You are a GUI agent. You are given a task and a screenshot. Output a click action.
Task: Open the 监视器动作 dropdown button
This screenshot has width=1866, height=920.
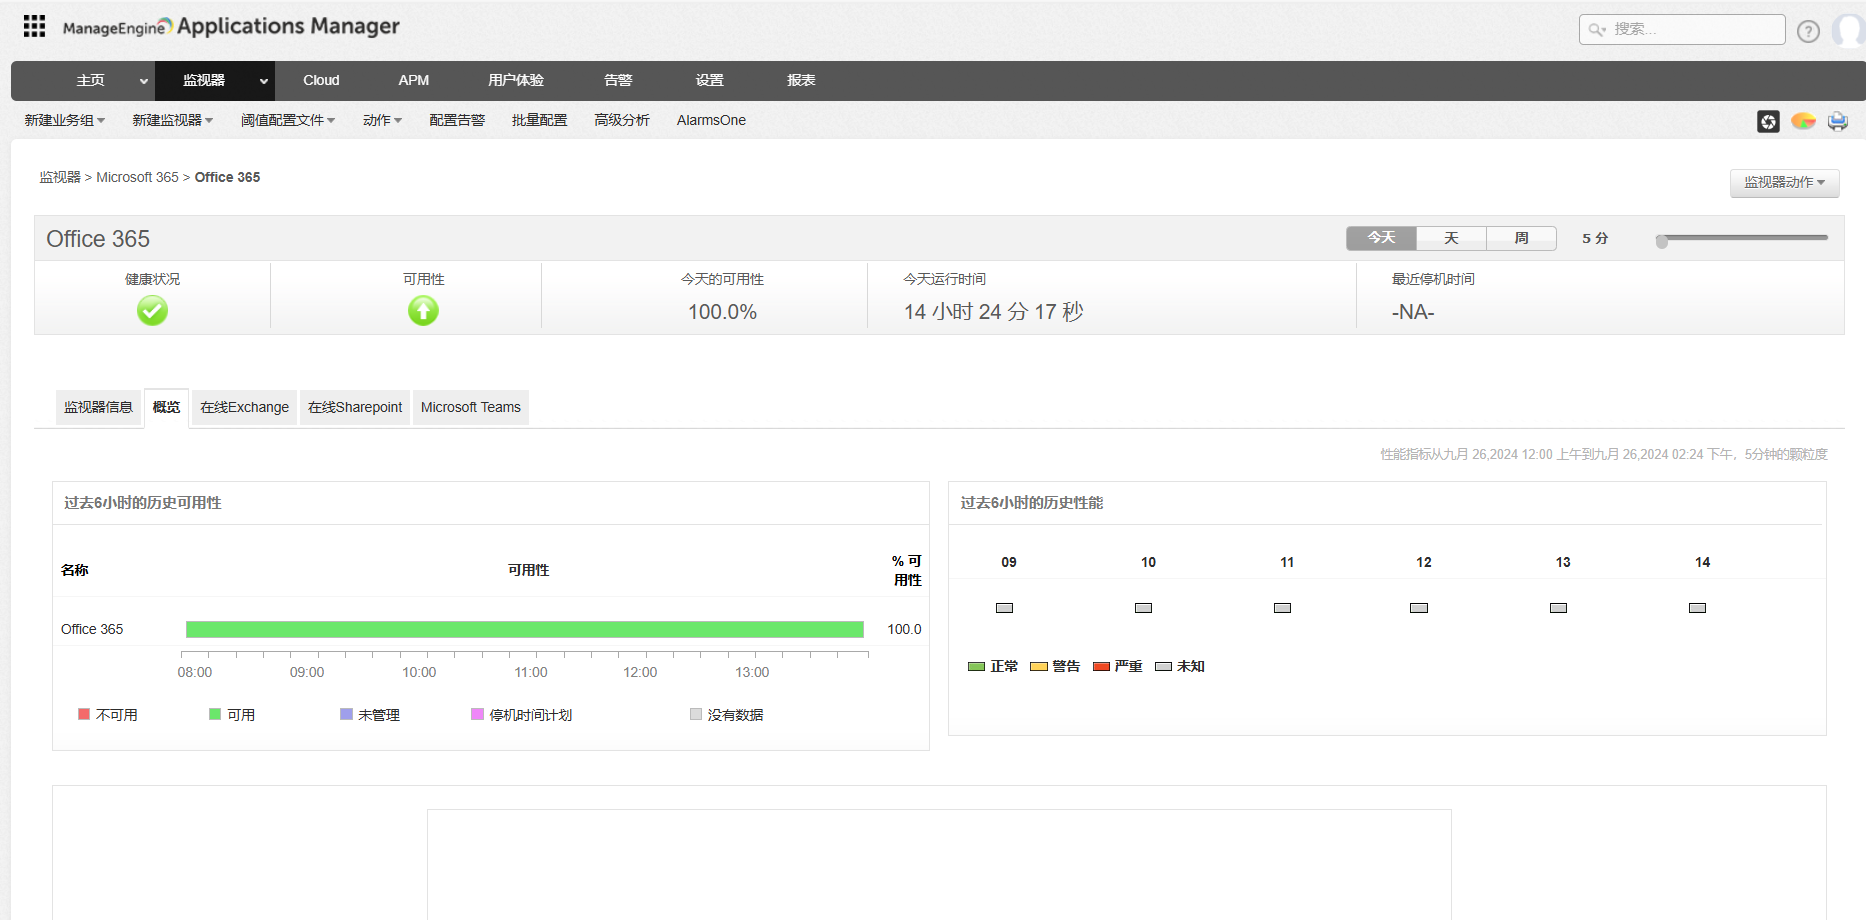point(1785,182)
